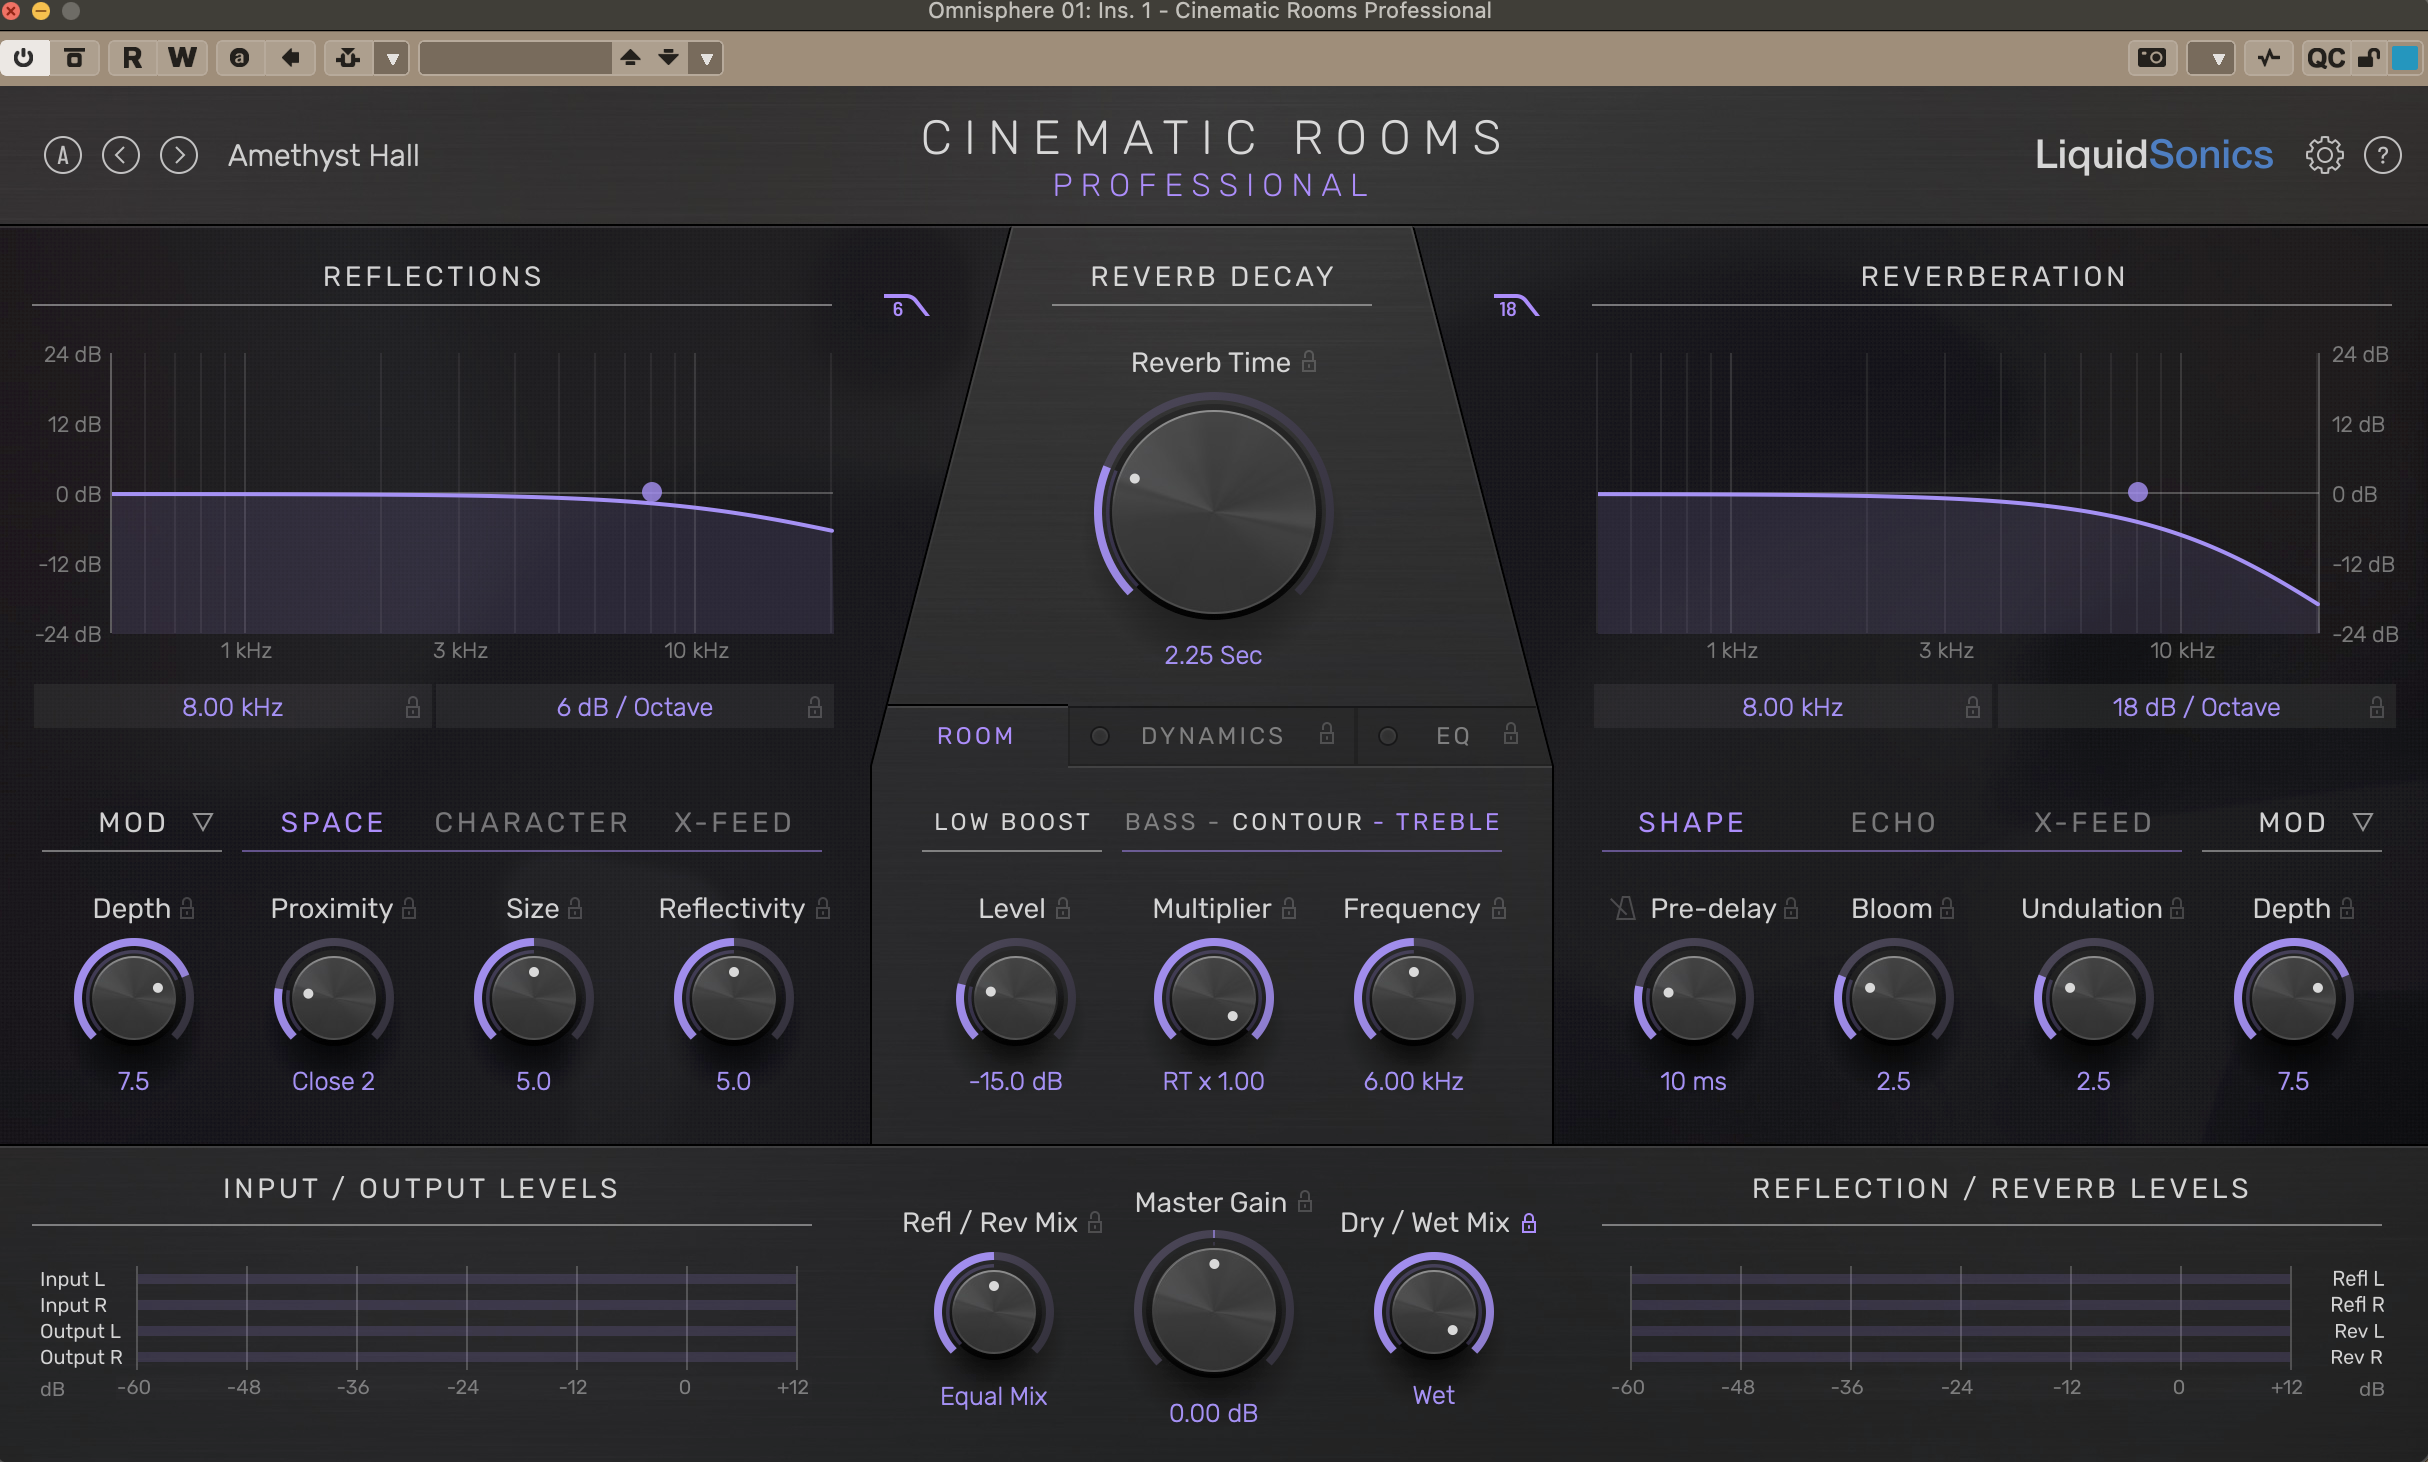Enable the R read automation button
This screenshot has width=2428, height=1462.
(132, 58)
